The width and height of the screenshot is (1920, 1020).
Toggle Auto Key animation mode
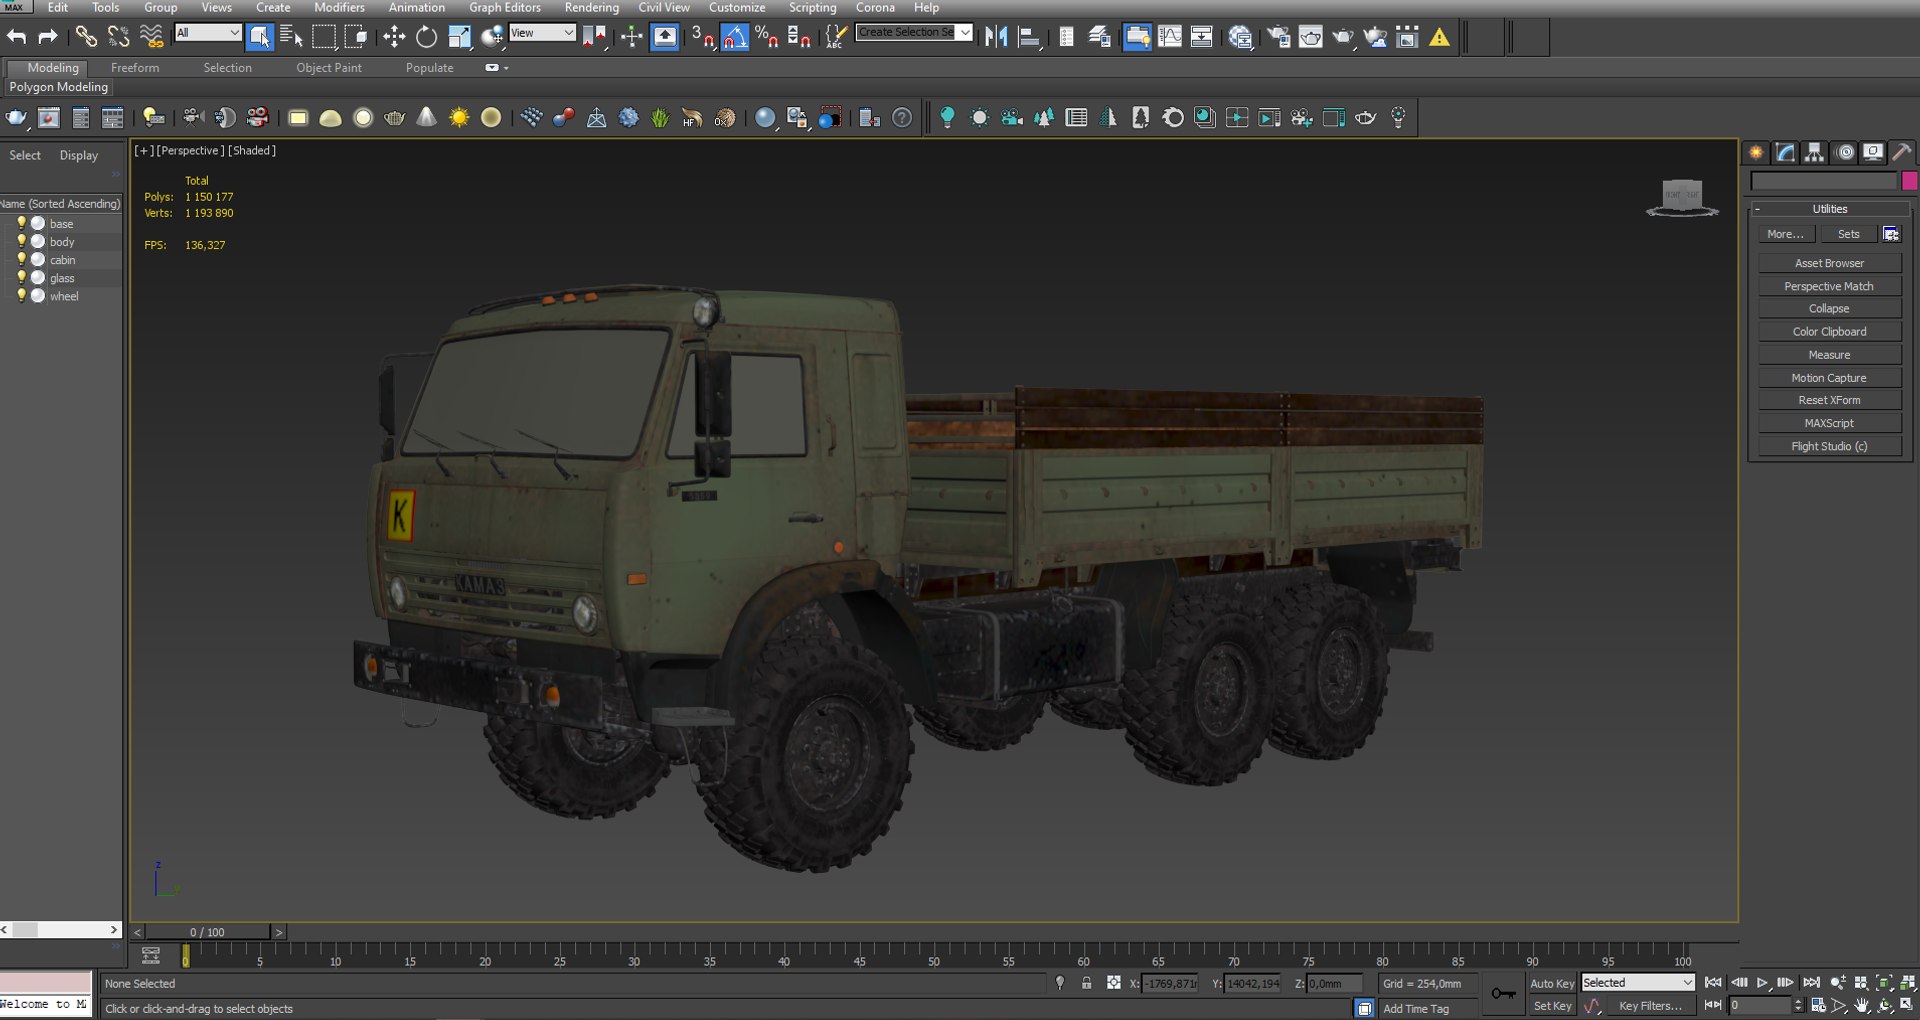(x=1552, y=983)
